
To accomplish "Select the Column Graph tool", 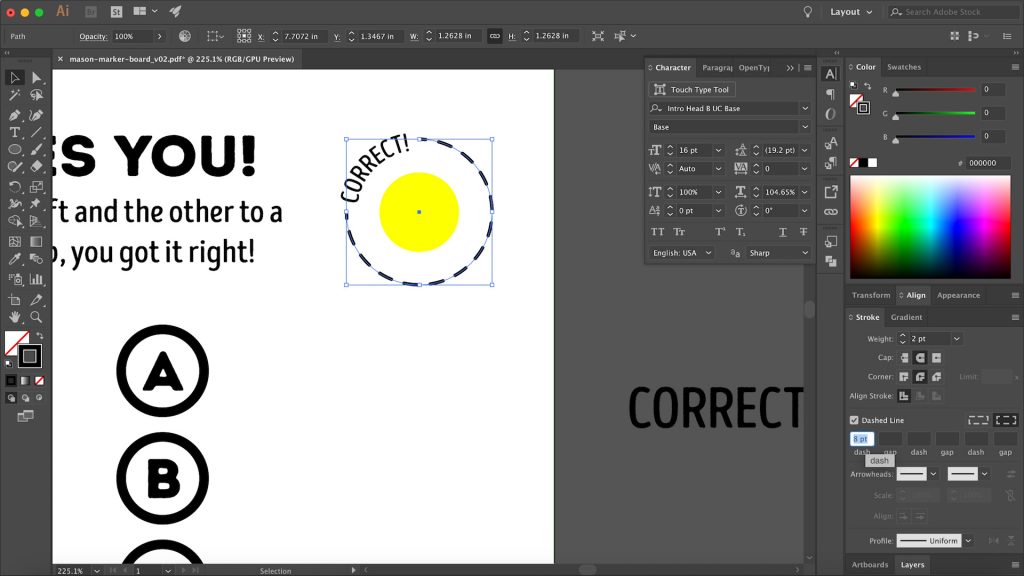I will coord(37,280).
